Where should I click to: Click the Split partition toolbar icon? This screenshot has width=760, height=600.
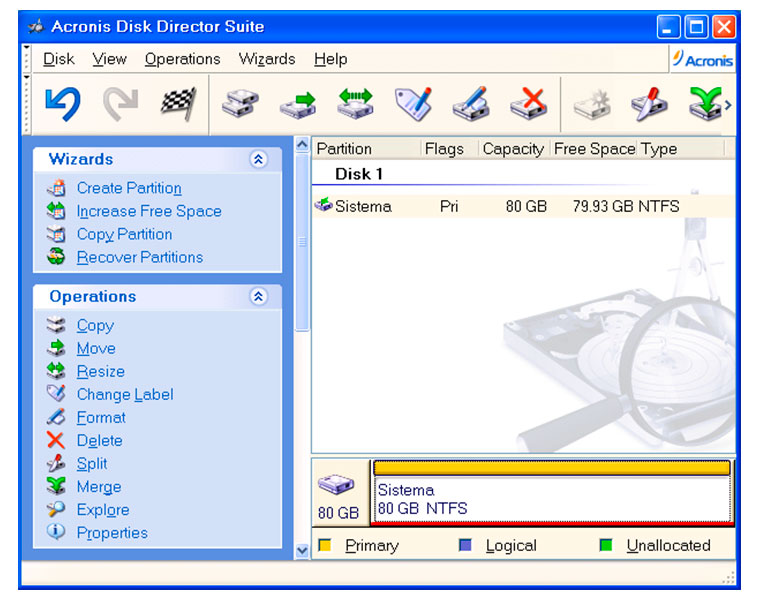pos(649,103)
